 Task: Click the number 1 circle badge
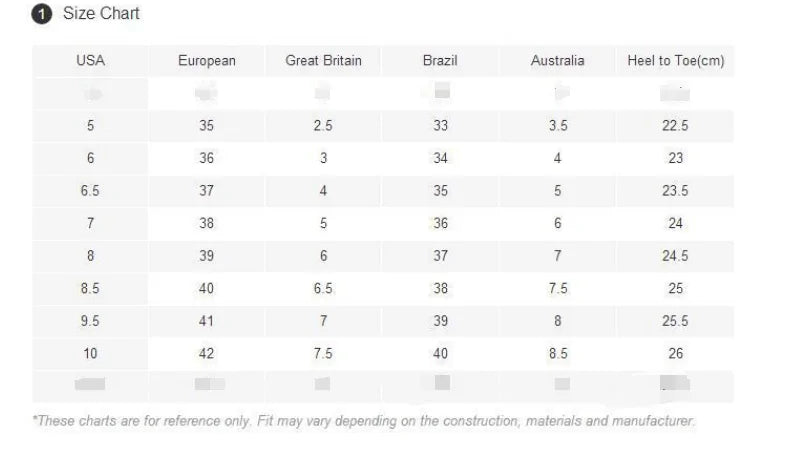pyautogui.click(x=41, y=14)
